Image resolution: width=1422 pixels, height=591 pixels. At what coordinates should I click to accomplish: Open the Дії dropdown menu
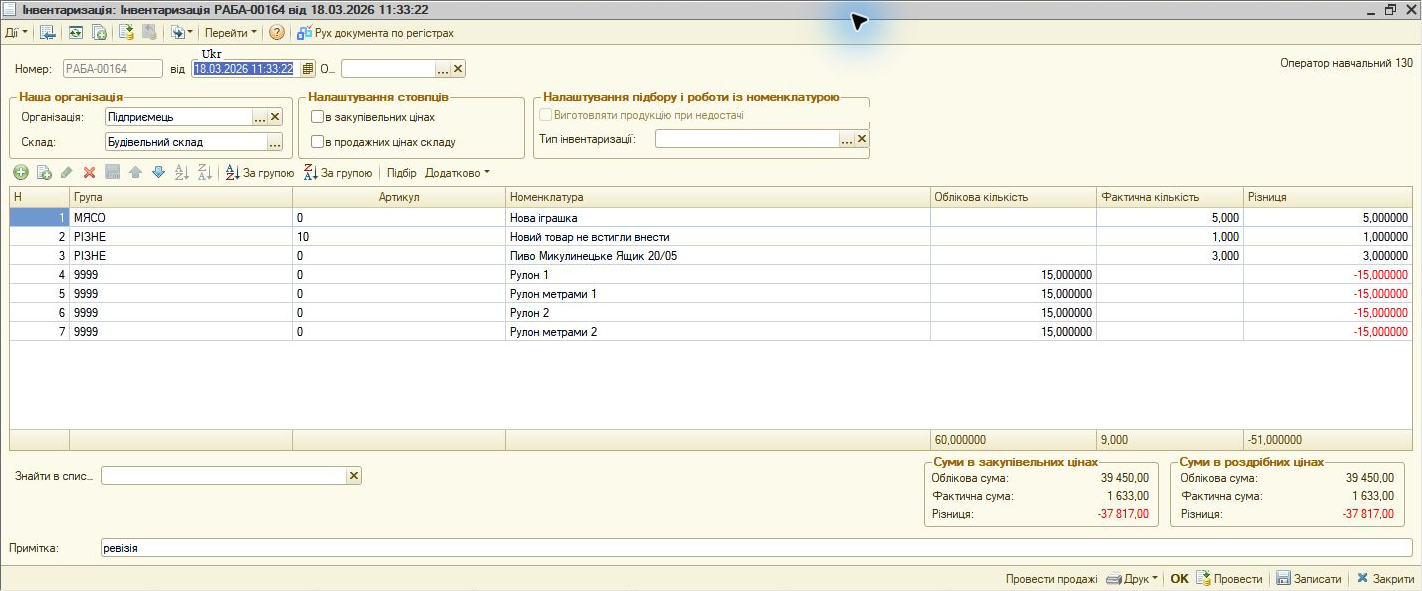click(16, 33)
